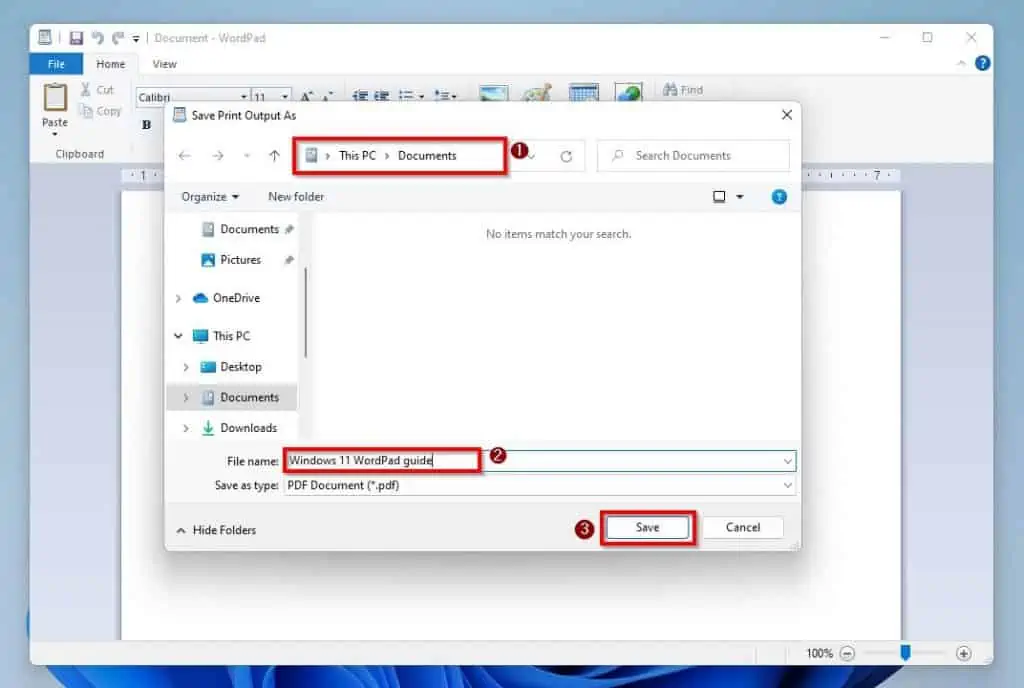1024x688 pixels.
Task: Insert a picture using the Picture icon
Action: coord(492,92)
